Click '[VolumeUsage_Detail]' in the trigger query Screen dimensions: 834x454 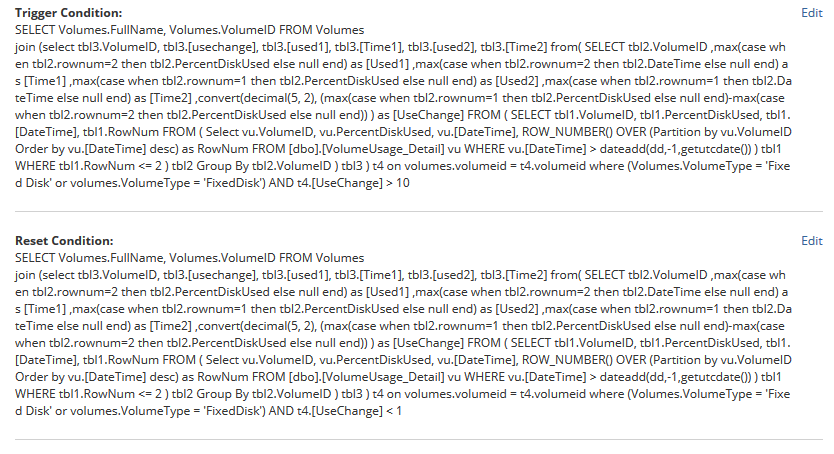point(383,149)
